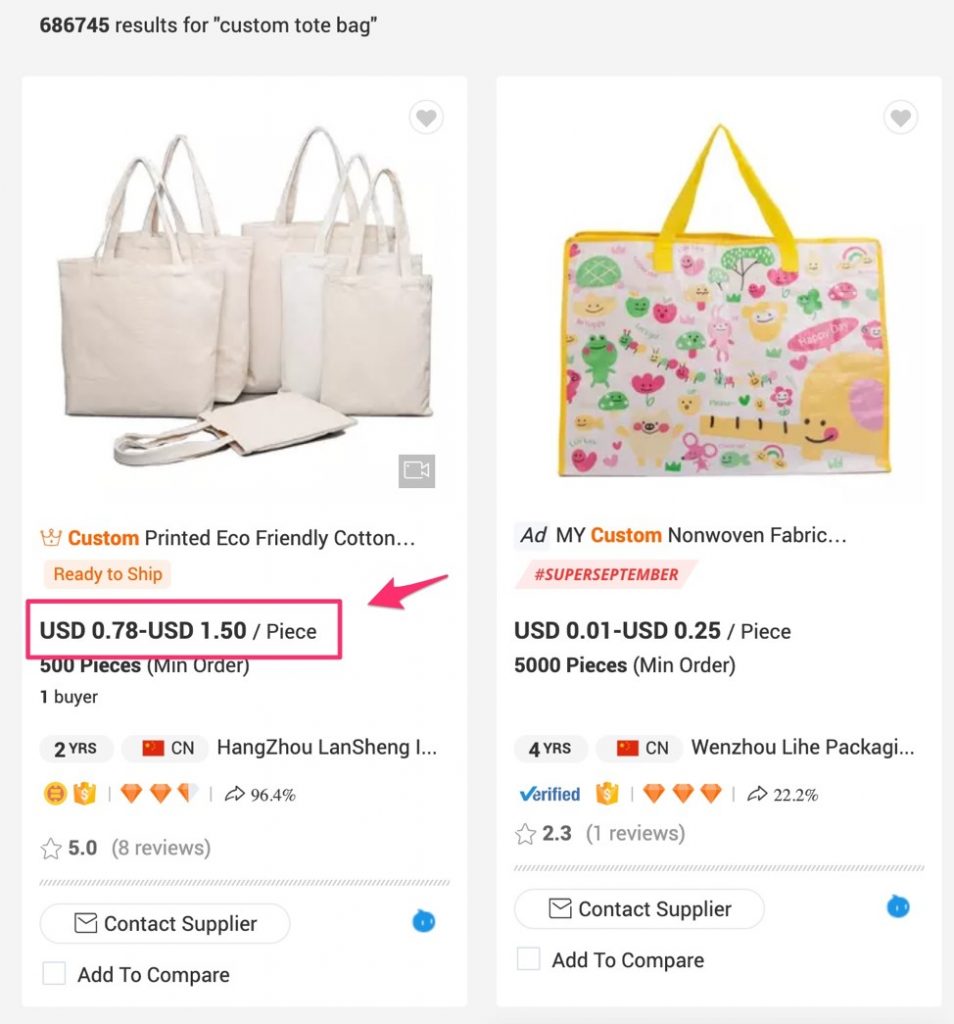Open MY Custom Nonwoven Fabric product title

(701, 536)
